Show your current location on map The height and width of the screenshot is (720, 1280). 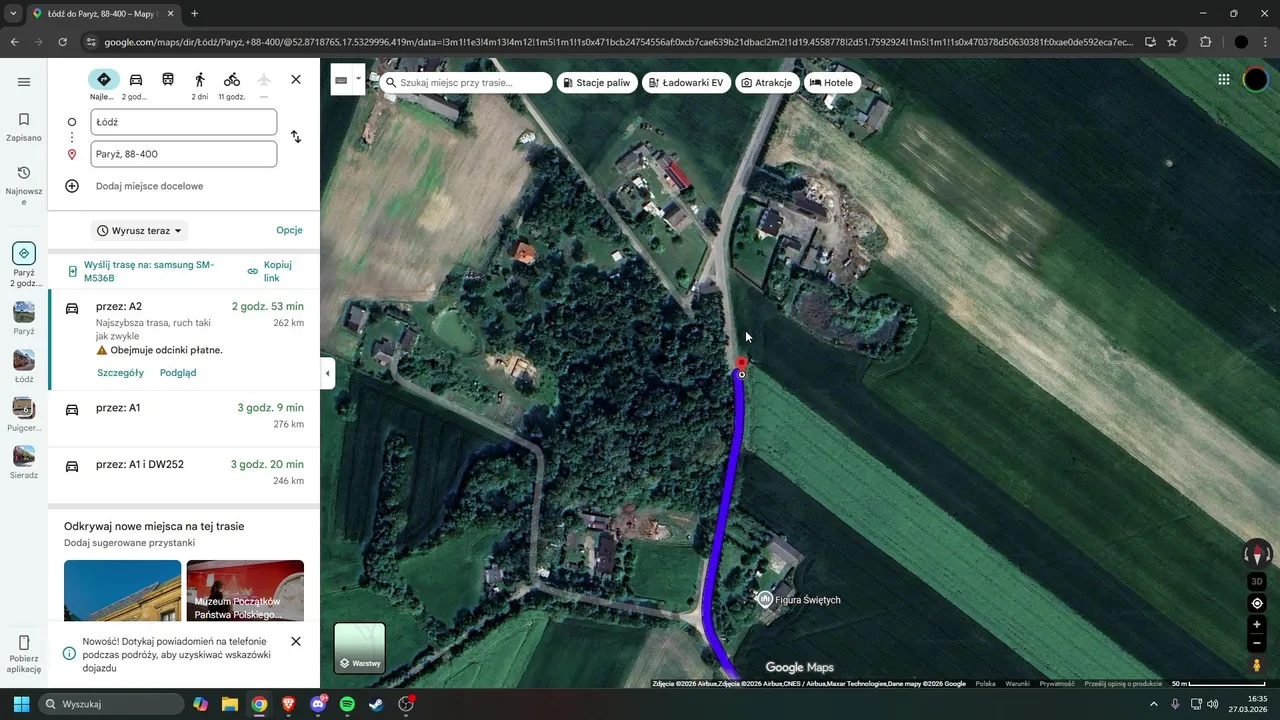point(1257,603)
